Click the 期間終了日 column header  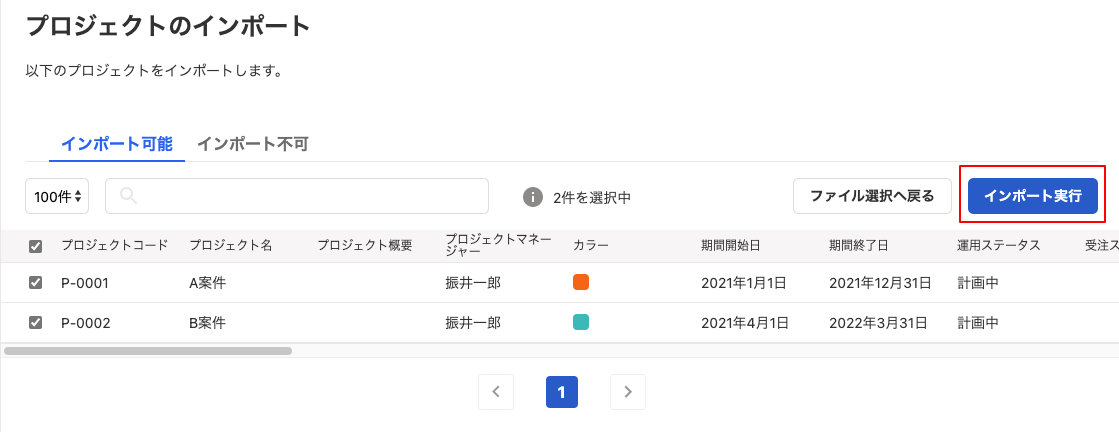(859, 246)
